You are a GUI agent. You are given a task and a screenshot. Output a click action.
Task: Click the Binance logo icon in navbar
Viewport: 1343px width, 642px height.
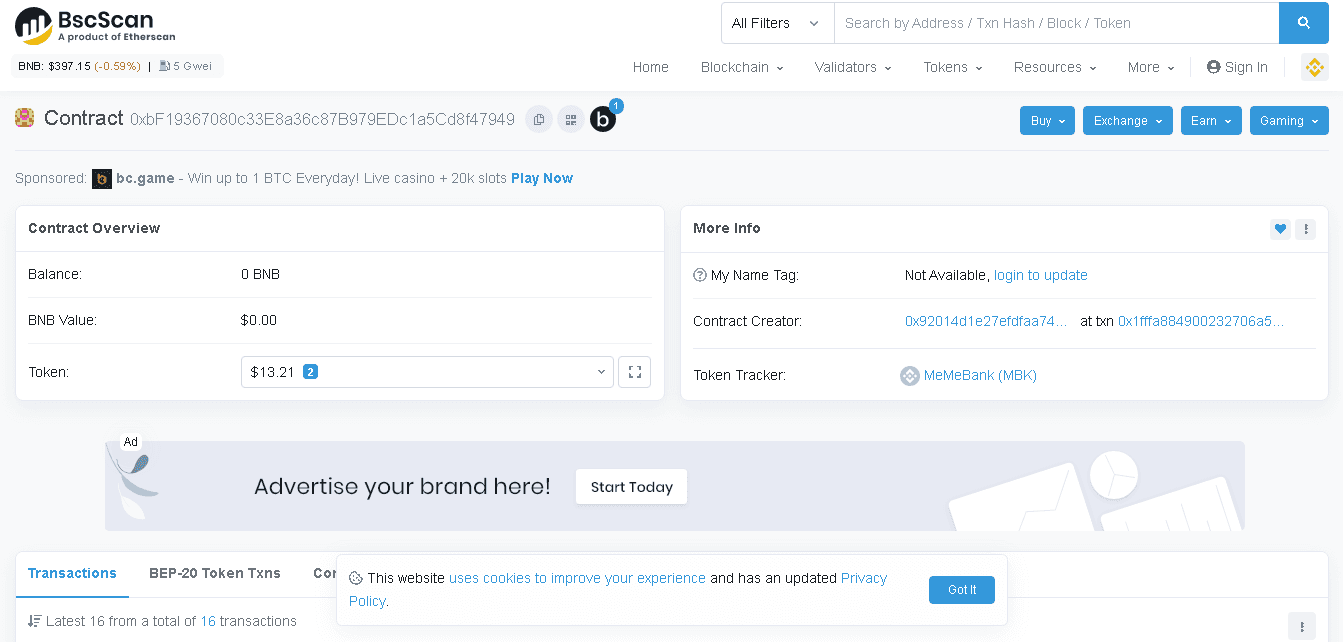(x=1314, y=67)
